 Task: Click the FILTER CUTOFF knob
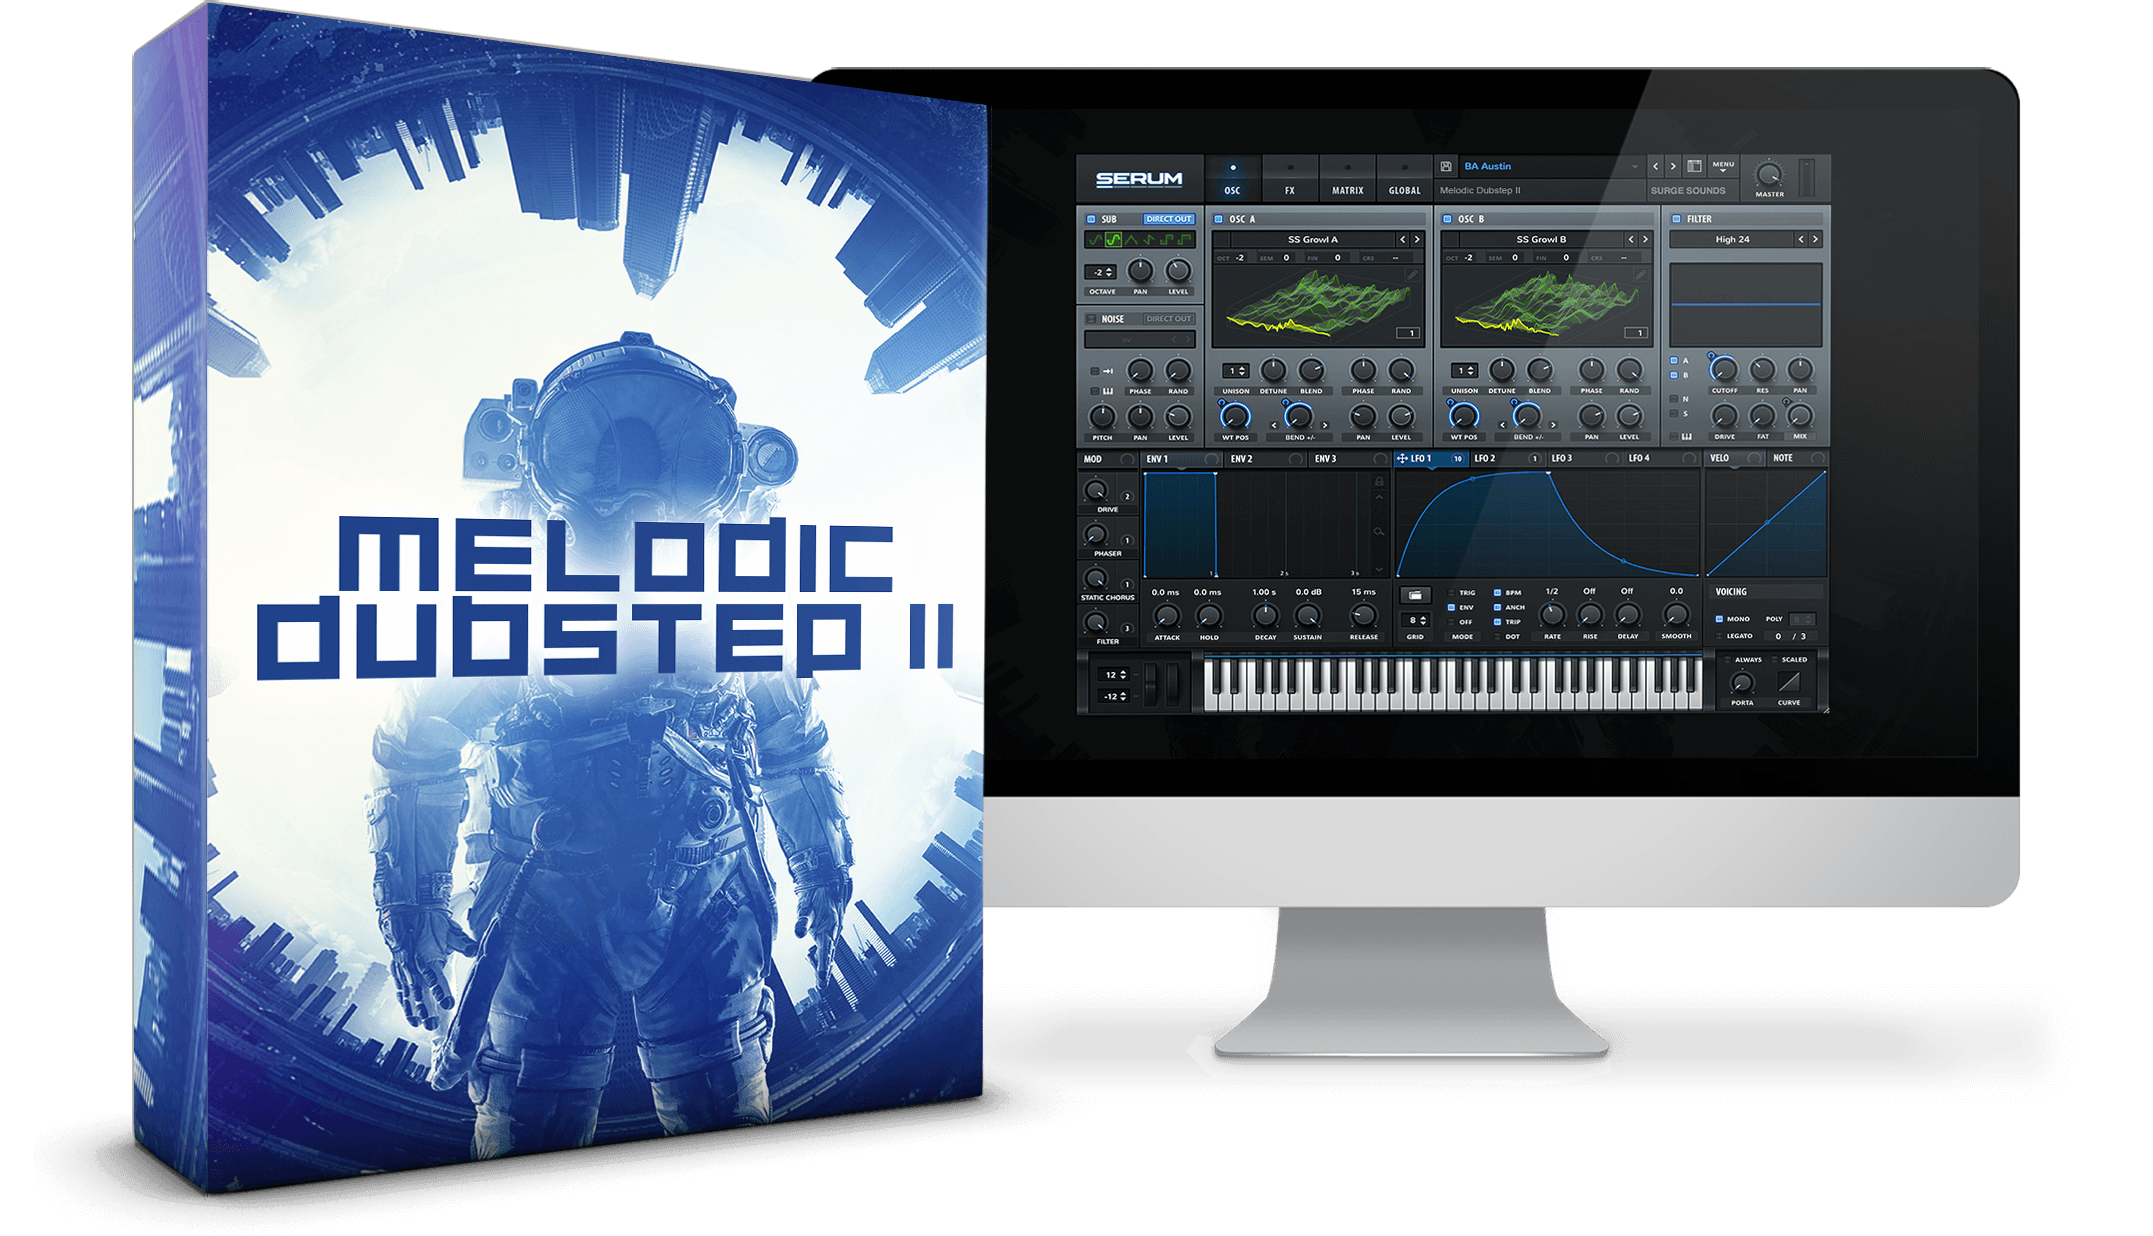[1724, 369]
